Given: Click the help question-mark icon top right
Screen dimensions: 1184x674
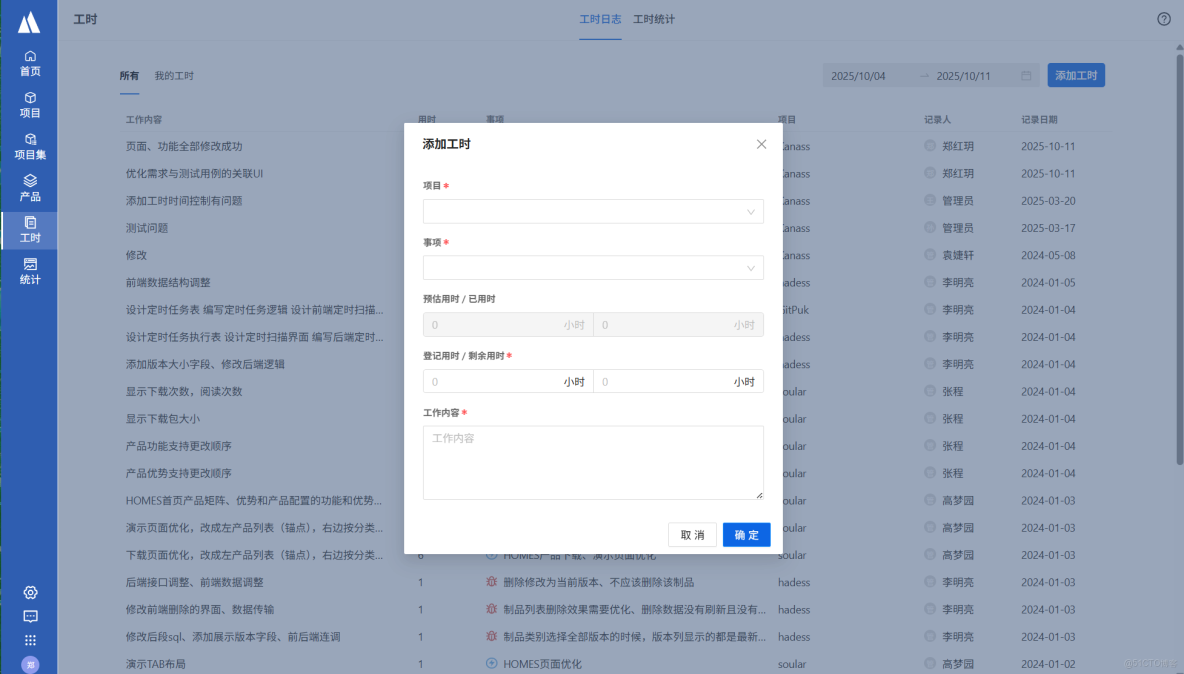Looking at the screenshot, I should 1163,18.
